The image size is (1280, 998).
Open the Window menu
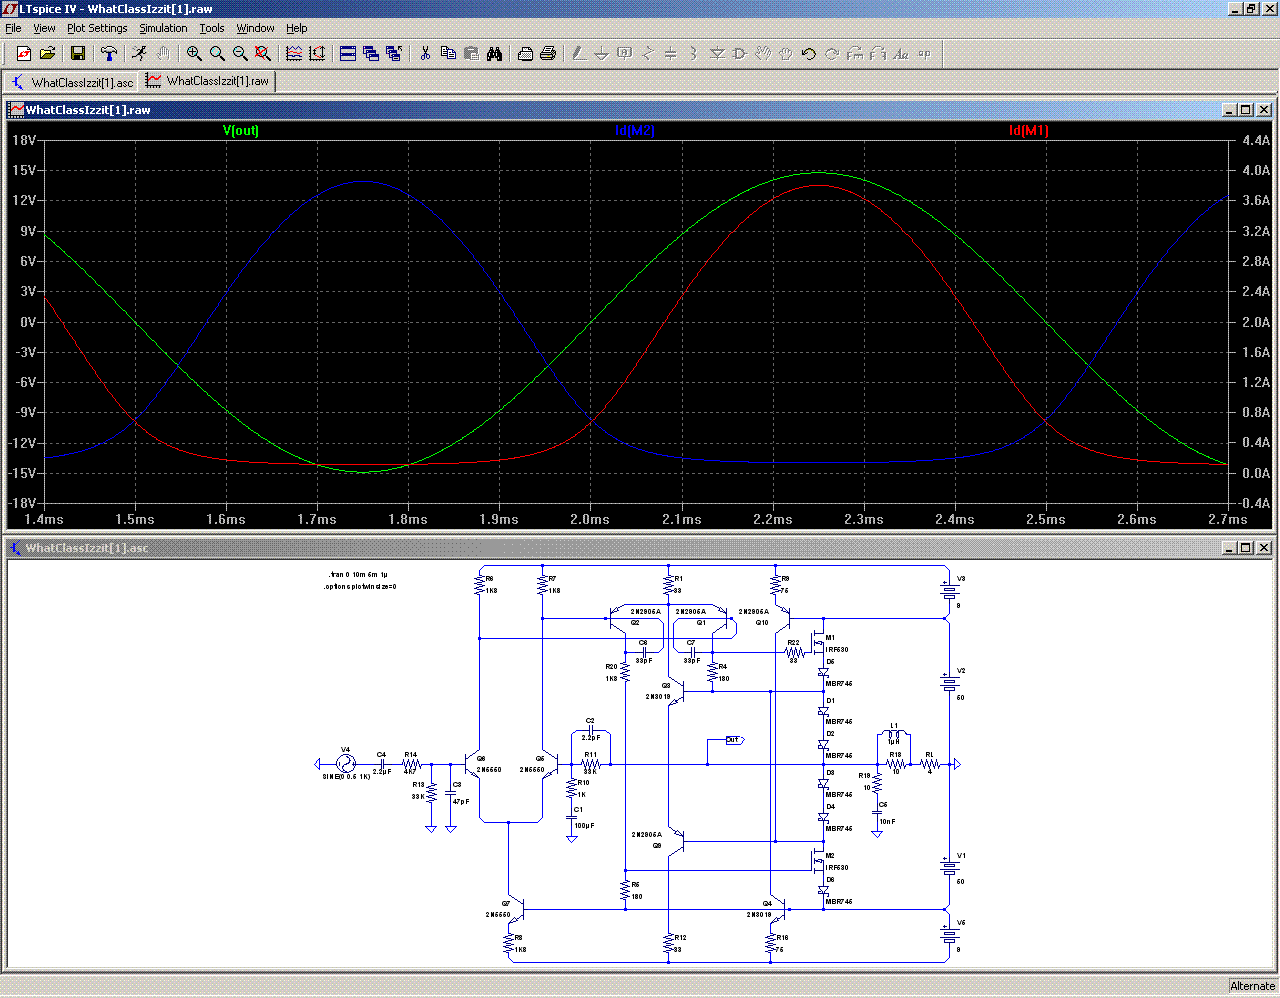pyautogui.click(x=255, y=28)
